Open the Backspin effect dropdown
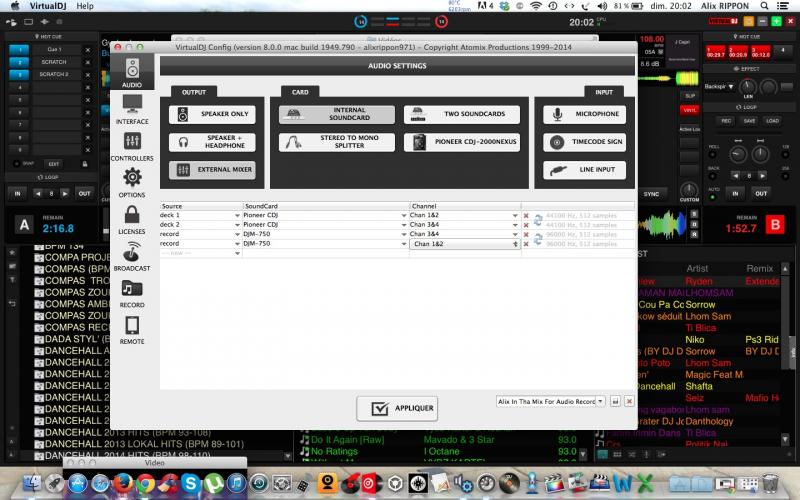Viewport: 800px width, 500px height. click(719, 87)
